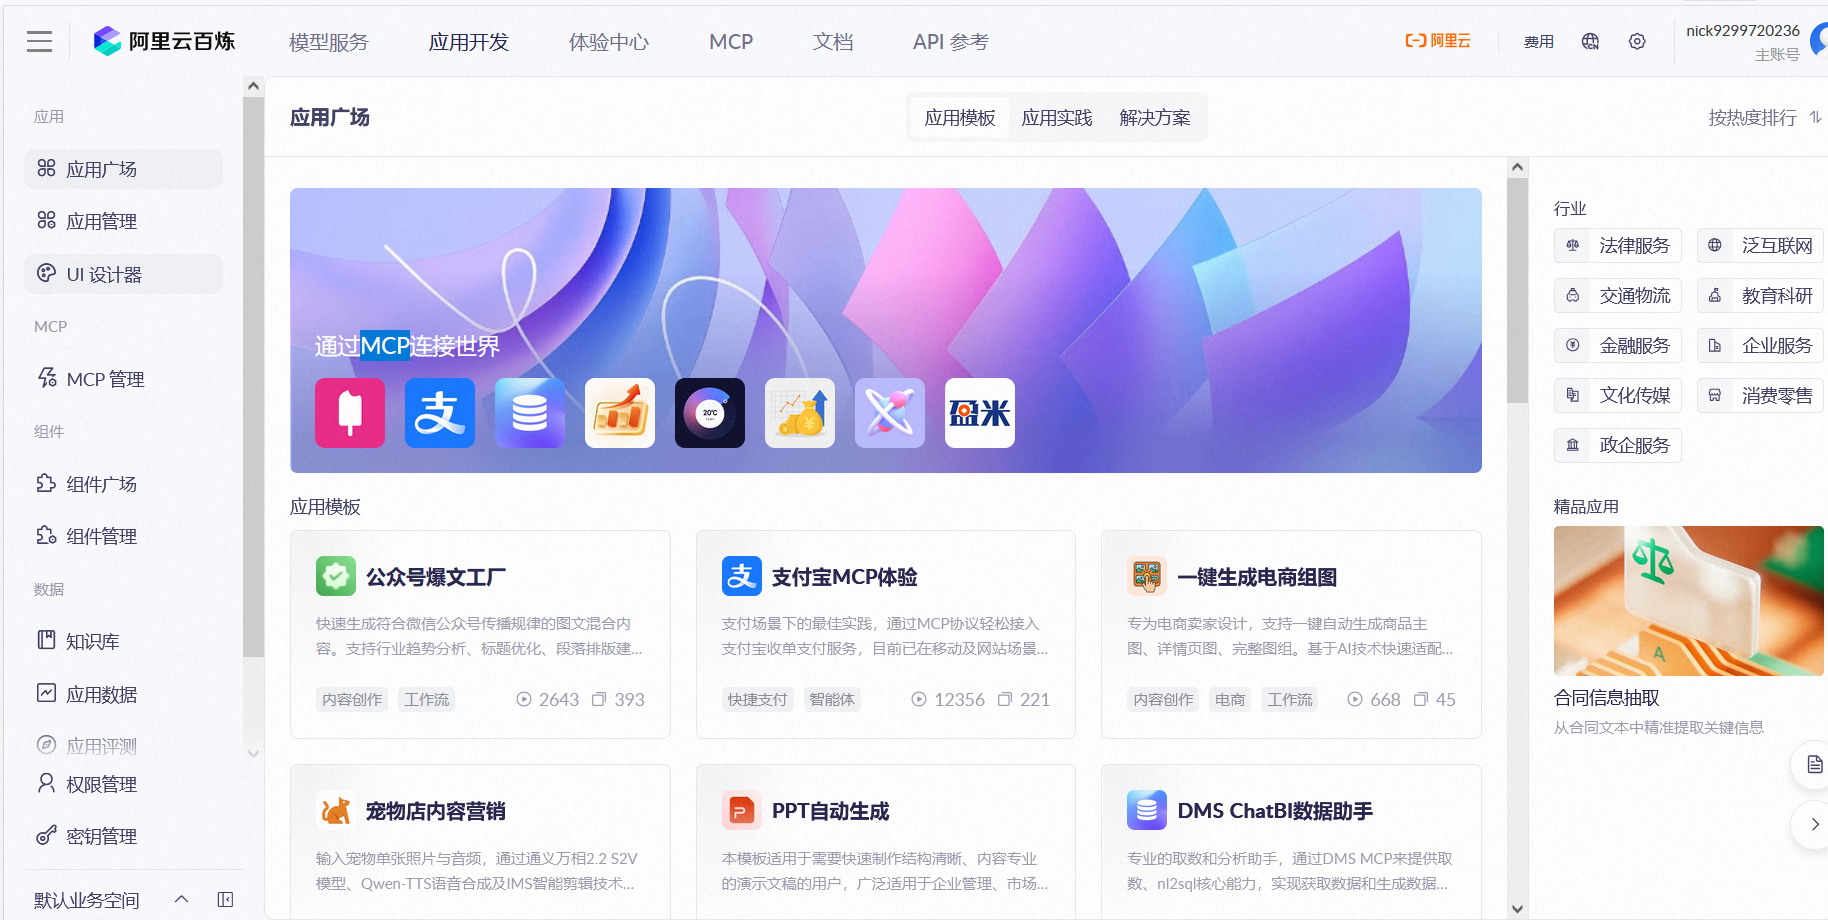Image resolution: width=1828 pixels, height=920 pixels.
Task: Open 权限管理 in the sidebar
Action: (123, 784)
